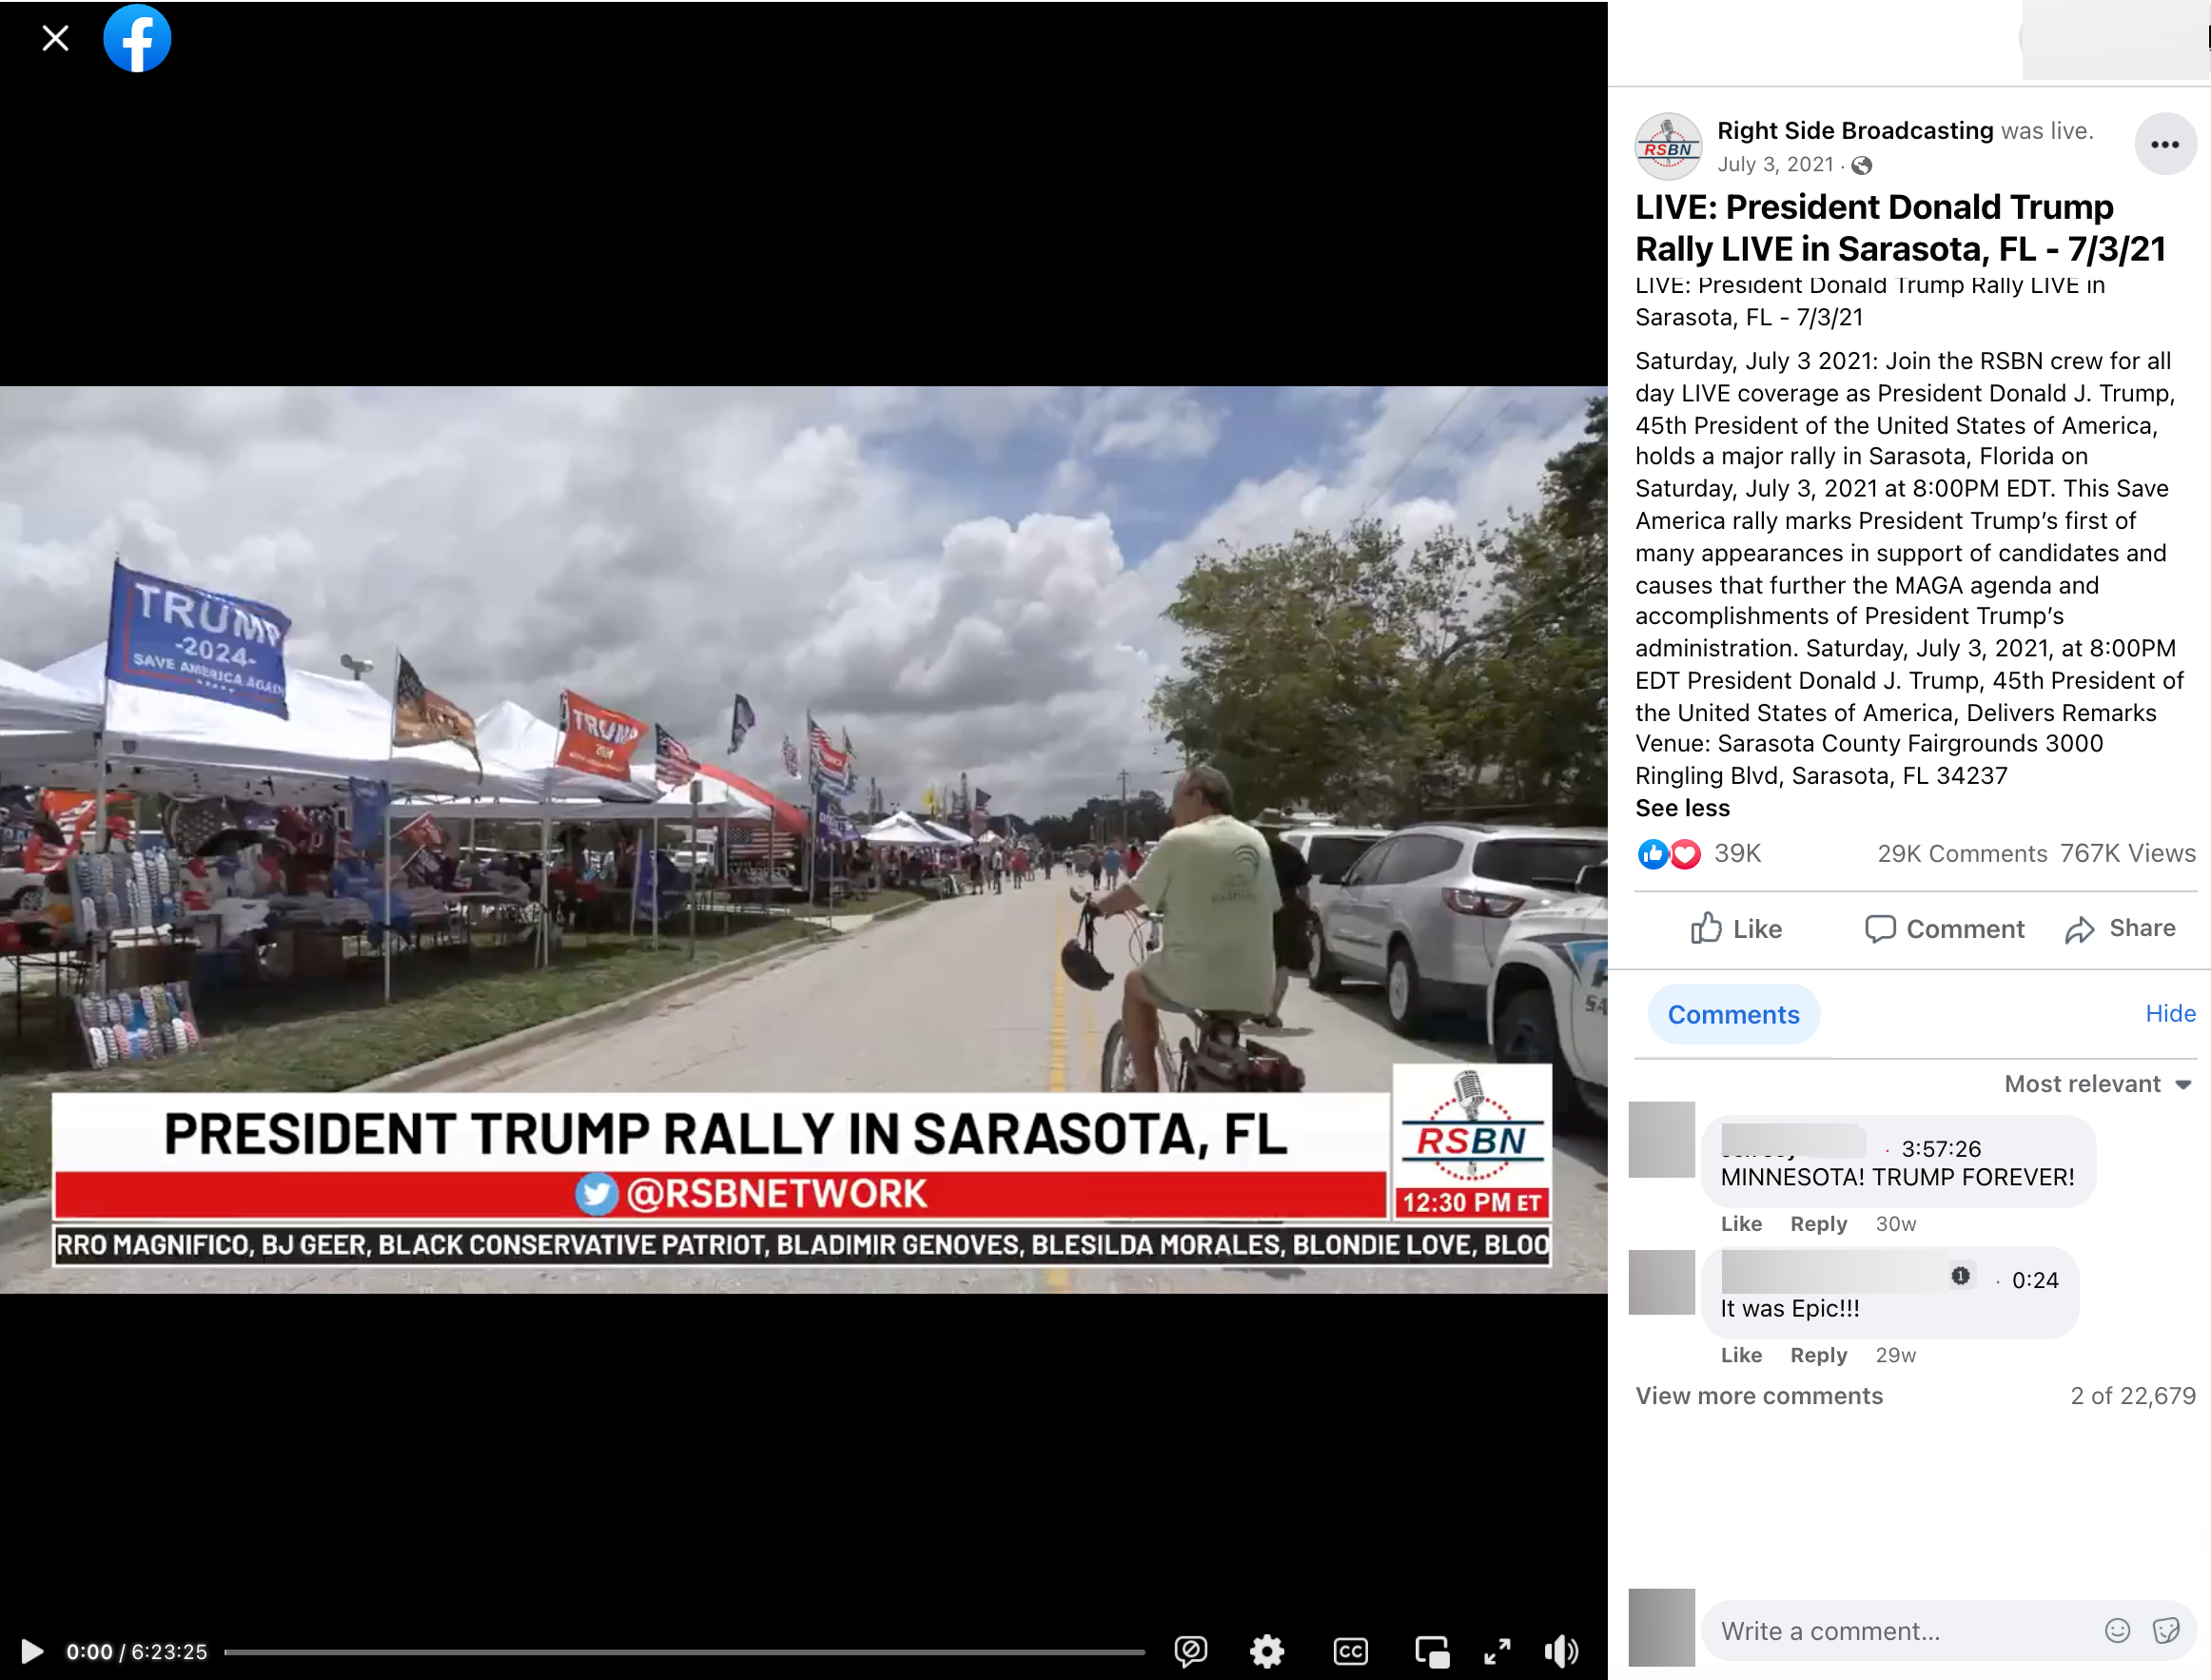Open the Most relevant sort dropdown

pos(2098,1084)
